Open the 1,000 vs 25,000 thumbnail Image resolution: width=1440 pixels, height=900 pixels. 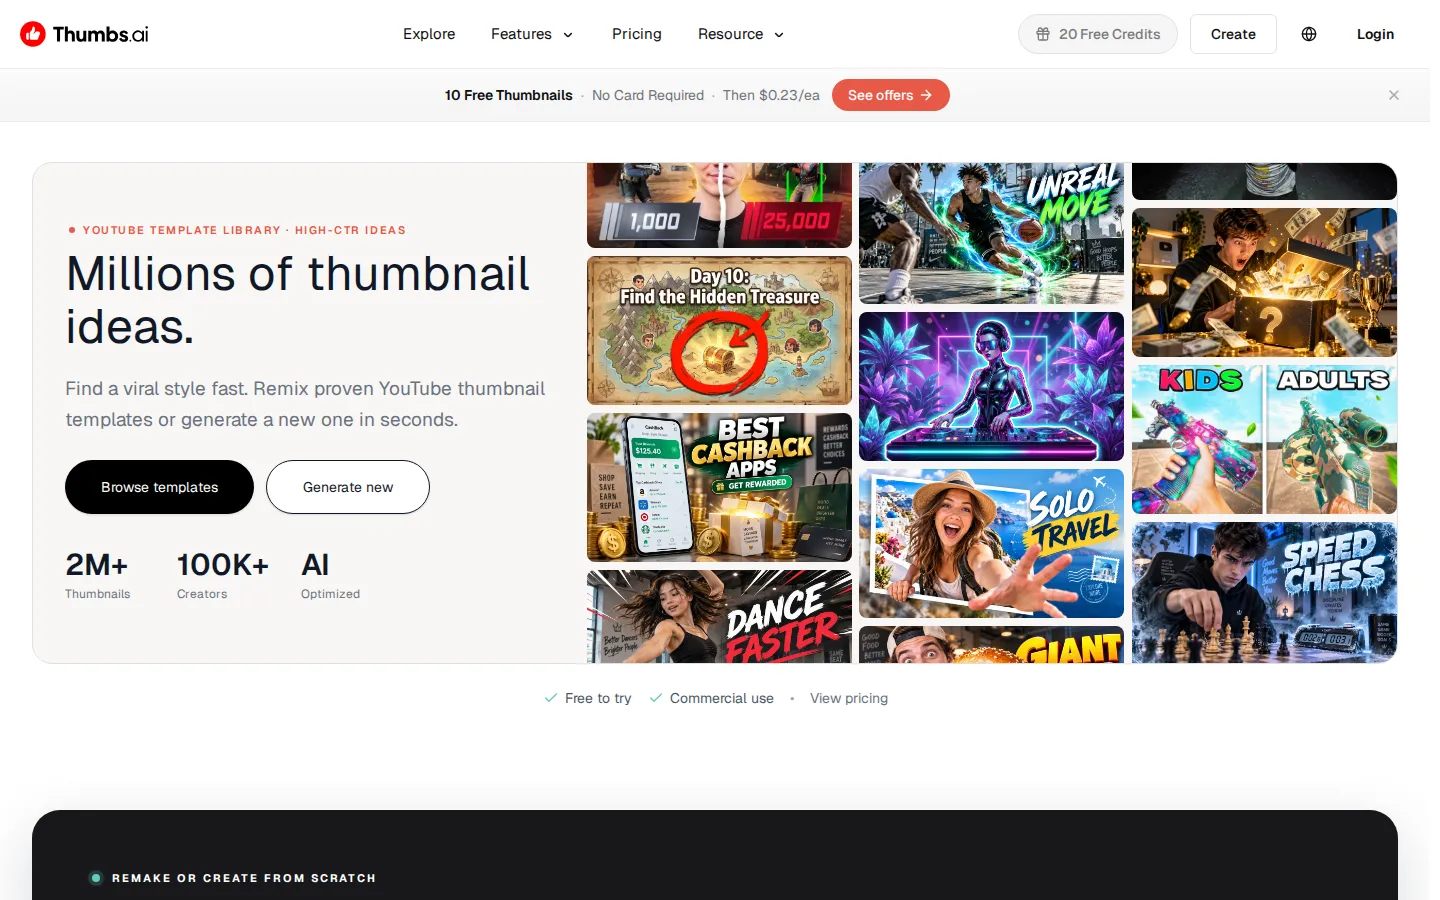coord(719,205)
